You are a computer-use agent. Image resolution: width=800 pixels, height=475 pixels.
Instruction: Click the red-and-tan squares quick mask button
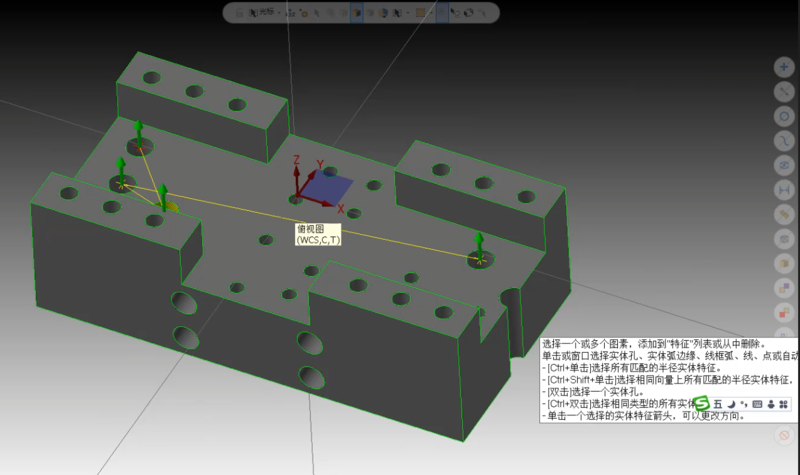click(784, 312)
